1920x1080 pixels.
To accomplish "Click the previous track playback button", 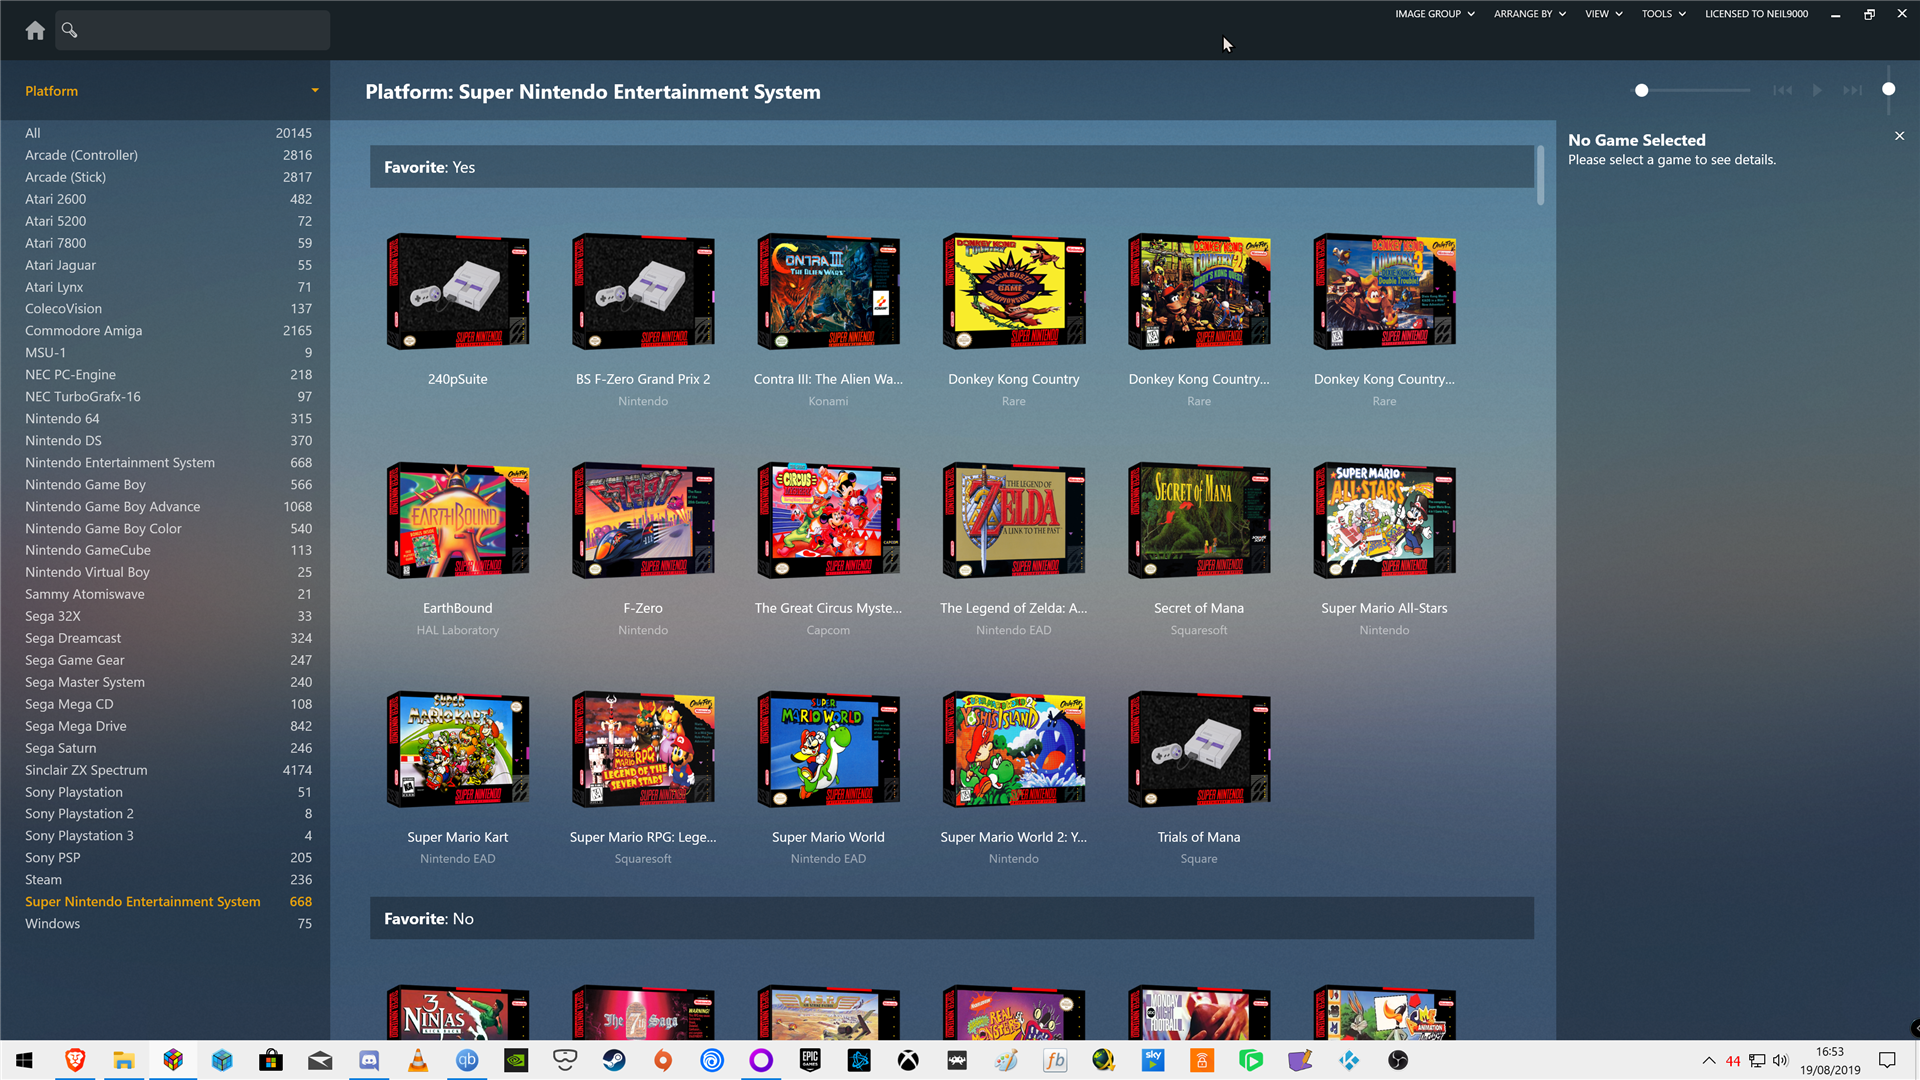I will coord(1782,90).
